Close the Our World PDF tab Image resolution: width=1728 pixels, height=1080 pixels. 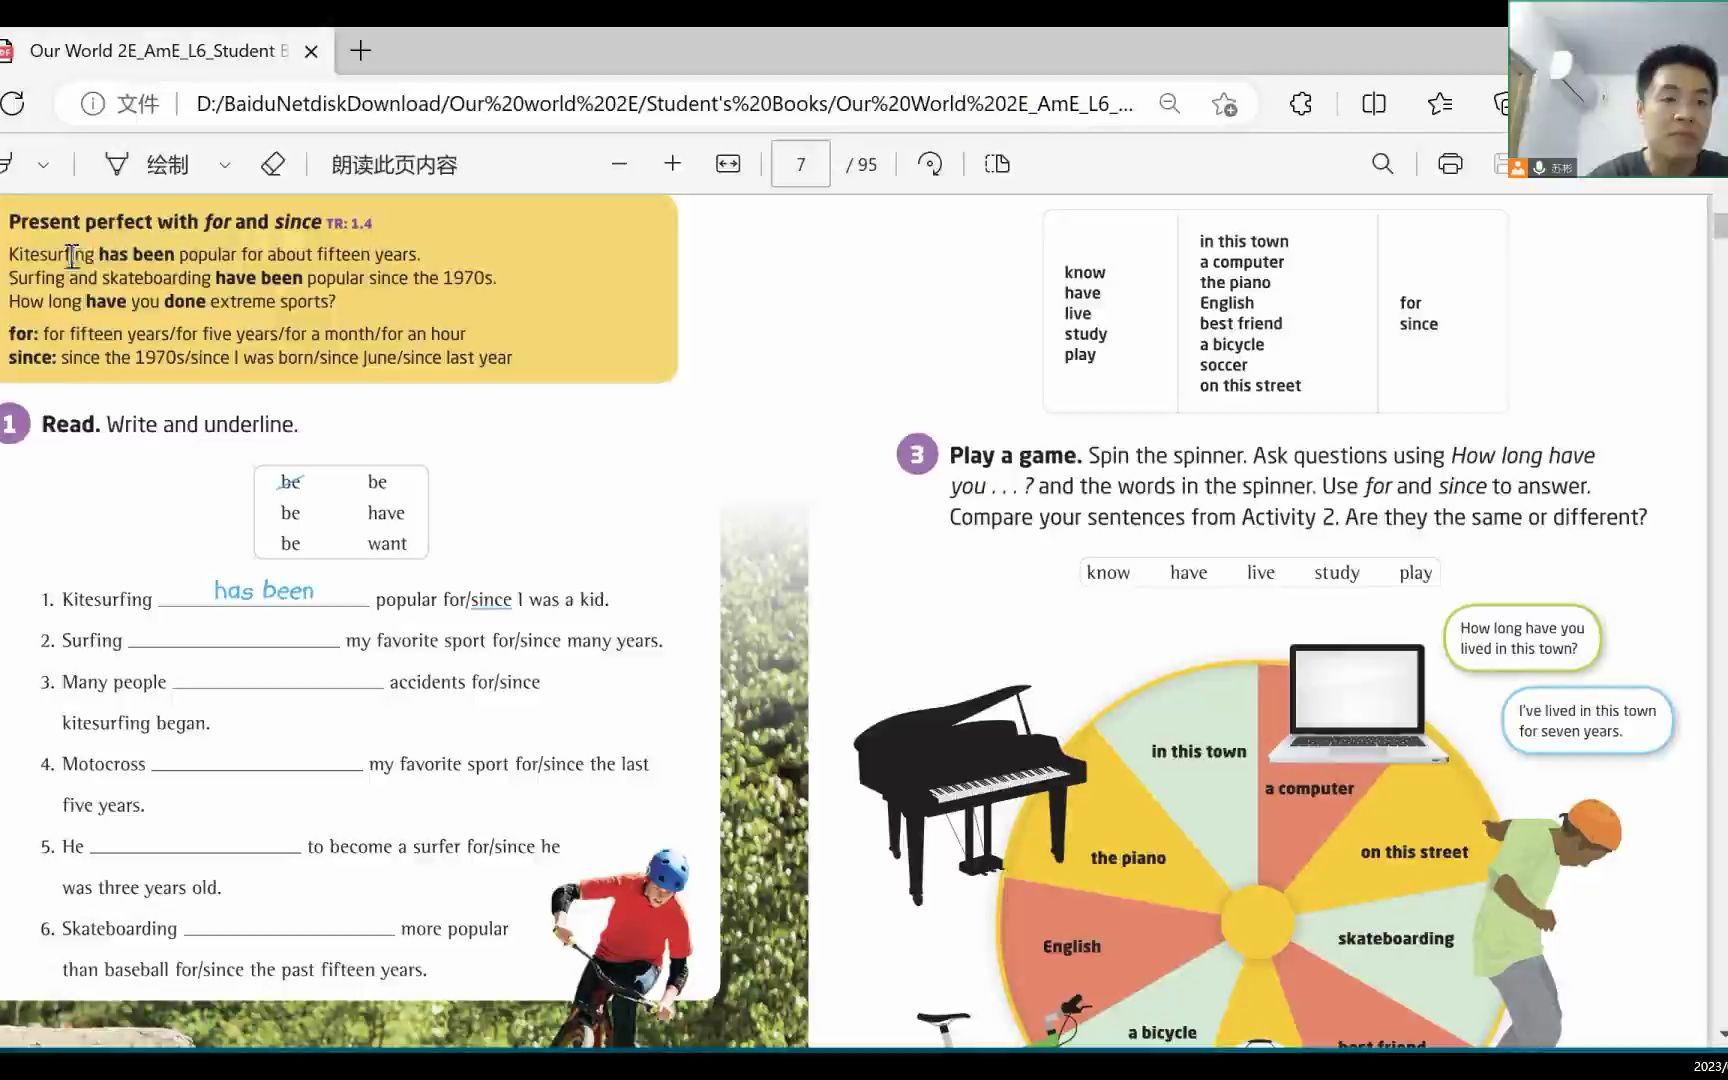tap(311, 51)
